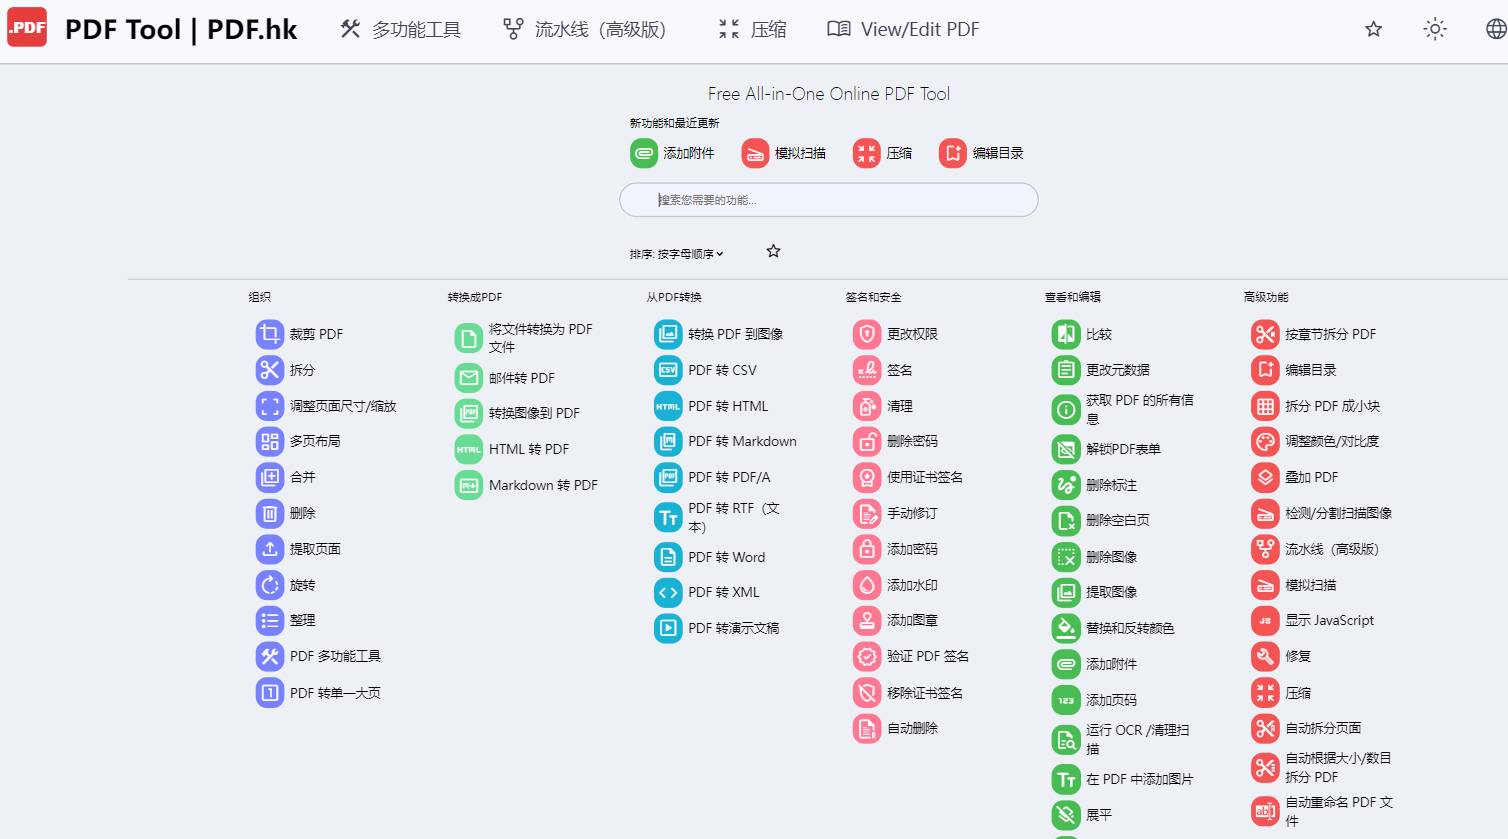Viewport: 1508px width, 839px height.
Task: Click the 比较 compare icon
Action: point(1066,334)
